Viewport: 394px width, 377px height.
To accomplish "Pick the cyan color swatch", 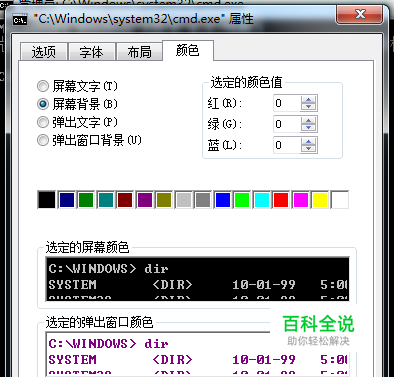I will [262, 200].
